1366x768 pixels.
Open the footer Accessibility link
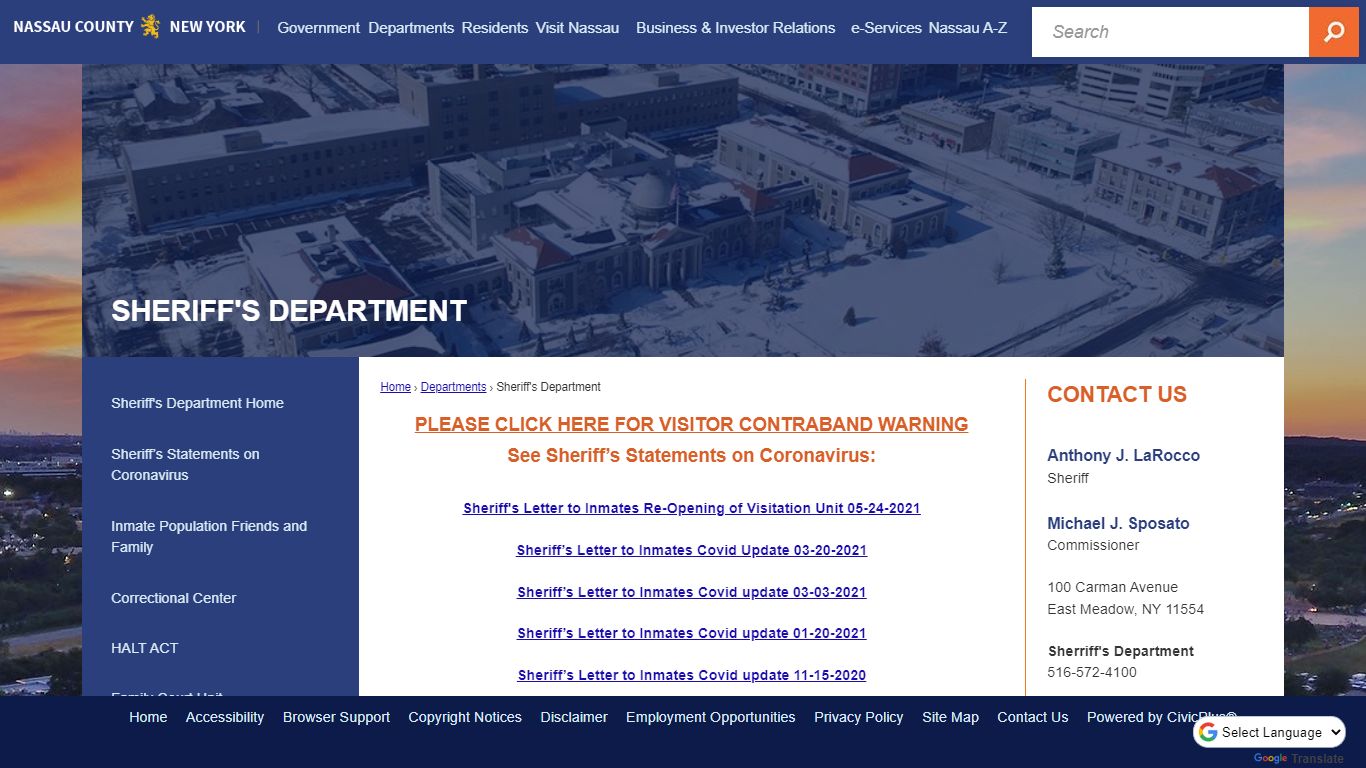(x=225, y=717)
